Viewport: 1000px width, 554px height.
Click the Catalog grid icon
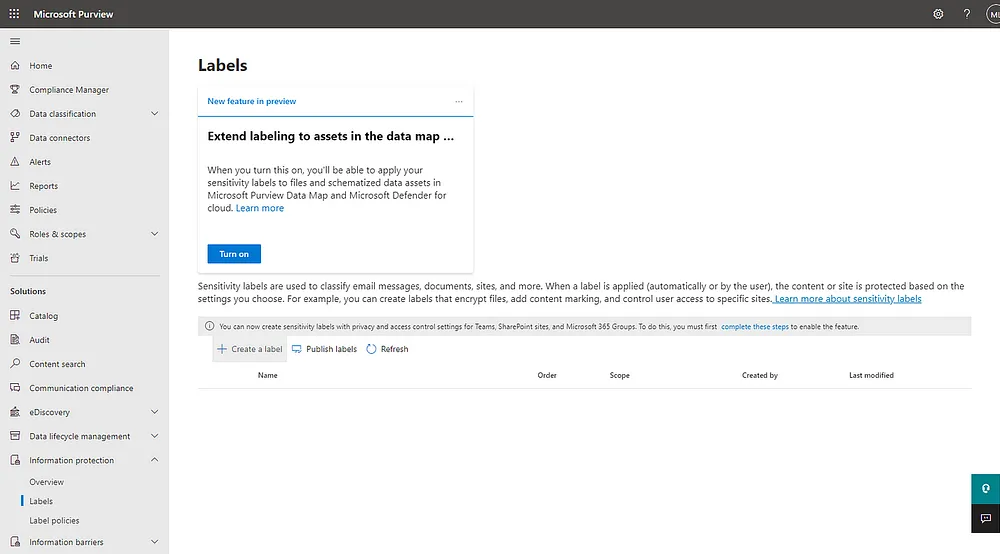(x=15, y=315)
